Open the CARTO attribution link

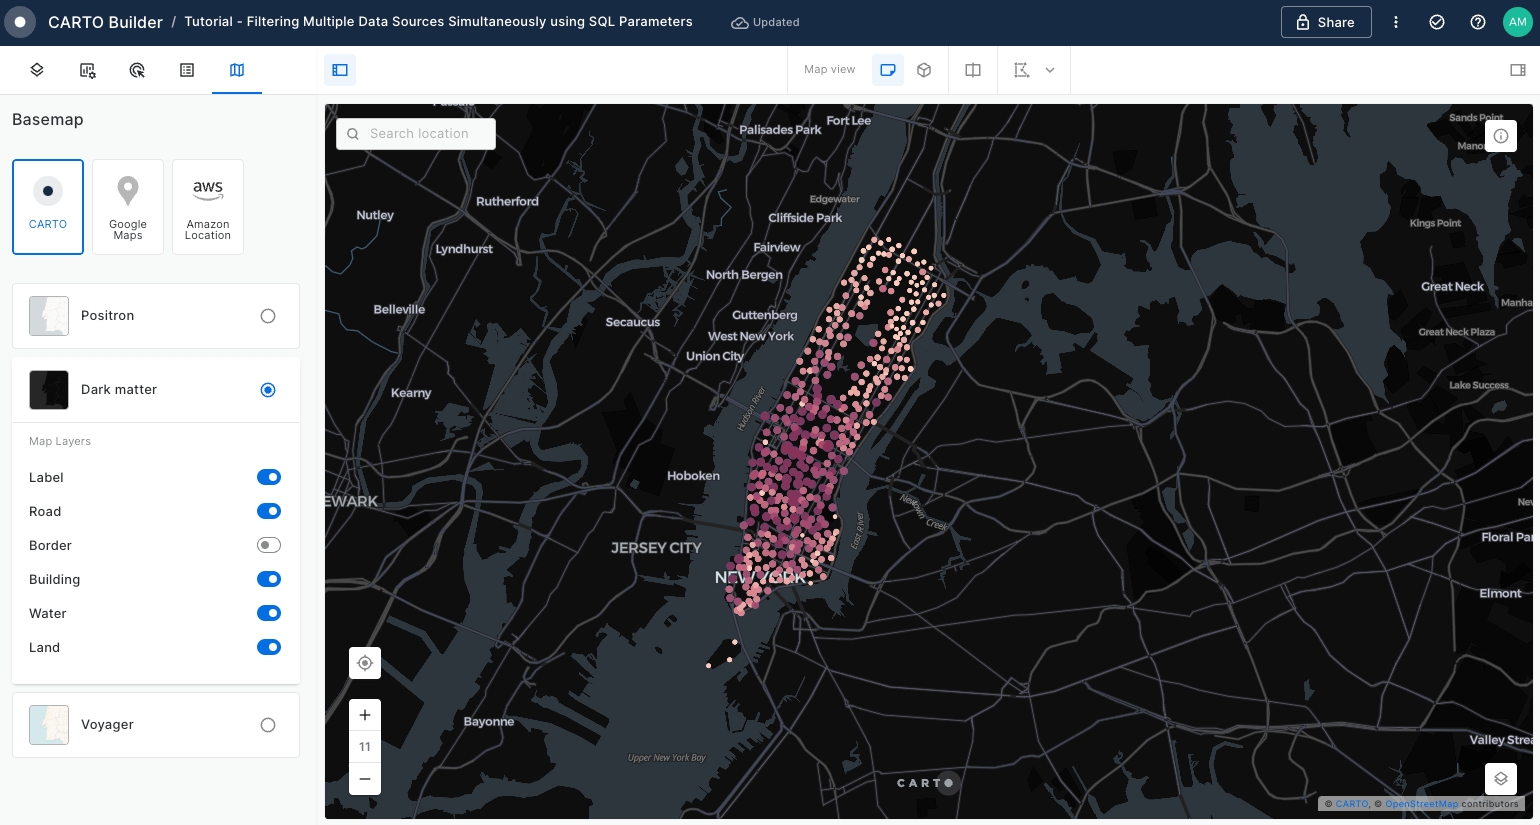[x=1352, y=804]
